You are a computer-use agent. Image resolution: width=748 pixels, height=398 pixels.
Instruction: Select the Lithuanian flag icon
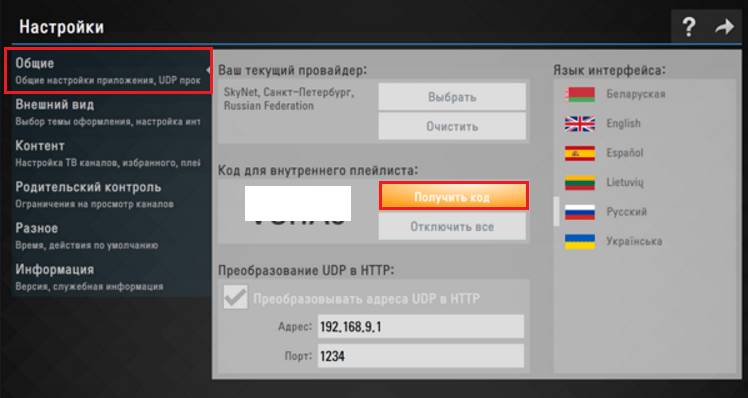(x=580, y=183)
